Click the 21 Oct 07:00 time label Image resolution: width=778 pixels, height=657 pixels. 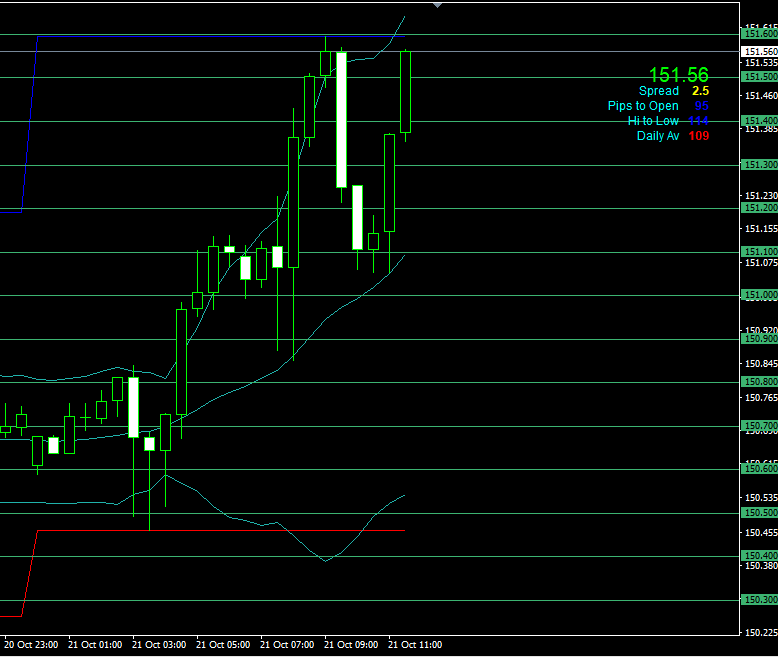pyautogui.click(x=285, y=645)
